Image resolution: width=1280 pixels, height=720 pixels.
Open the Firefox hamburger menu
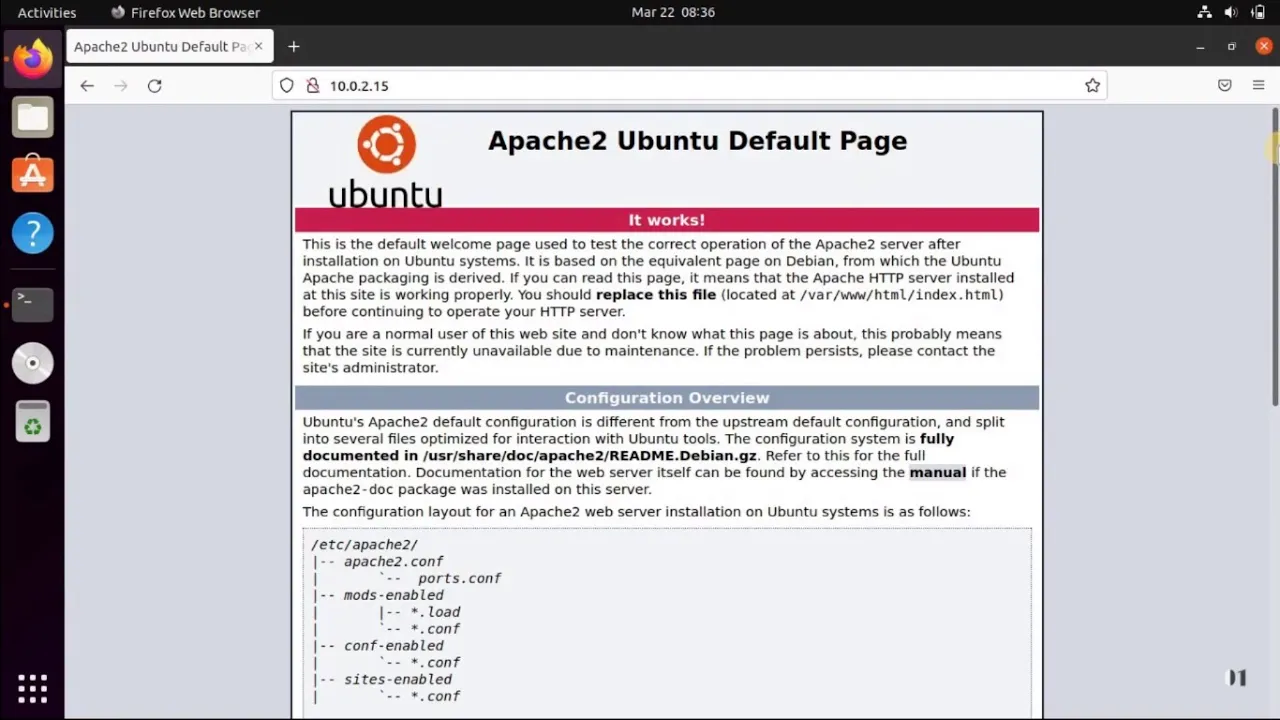click(x=1259, y=86)
